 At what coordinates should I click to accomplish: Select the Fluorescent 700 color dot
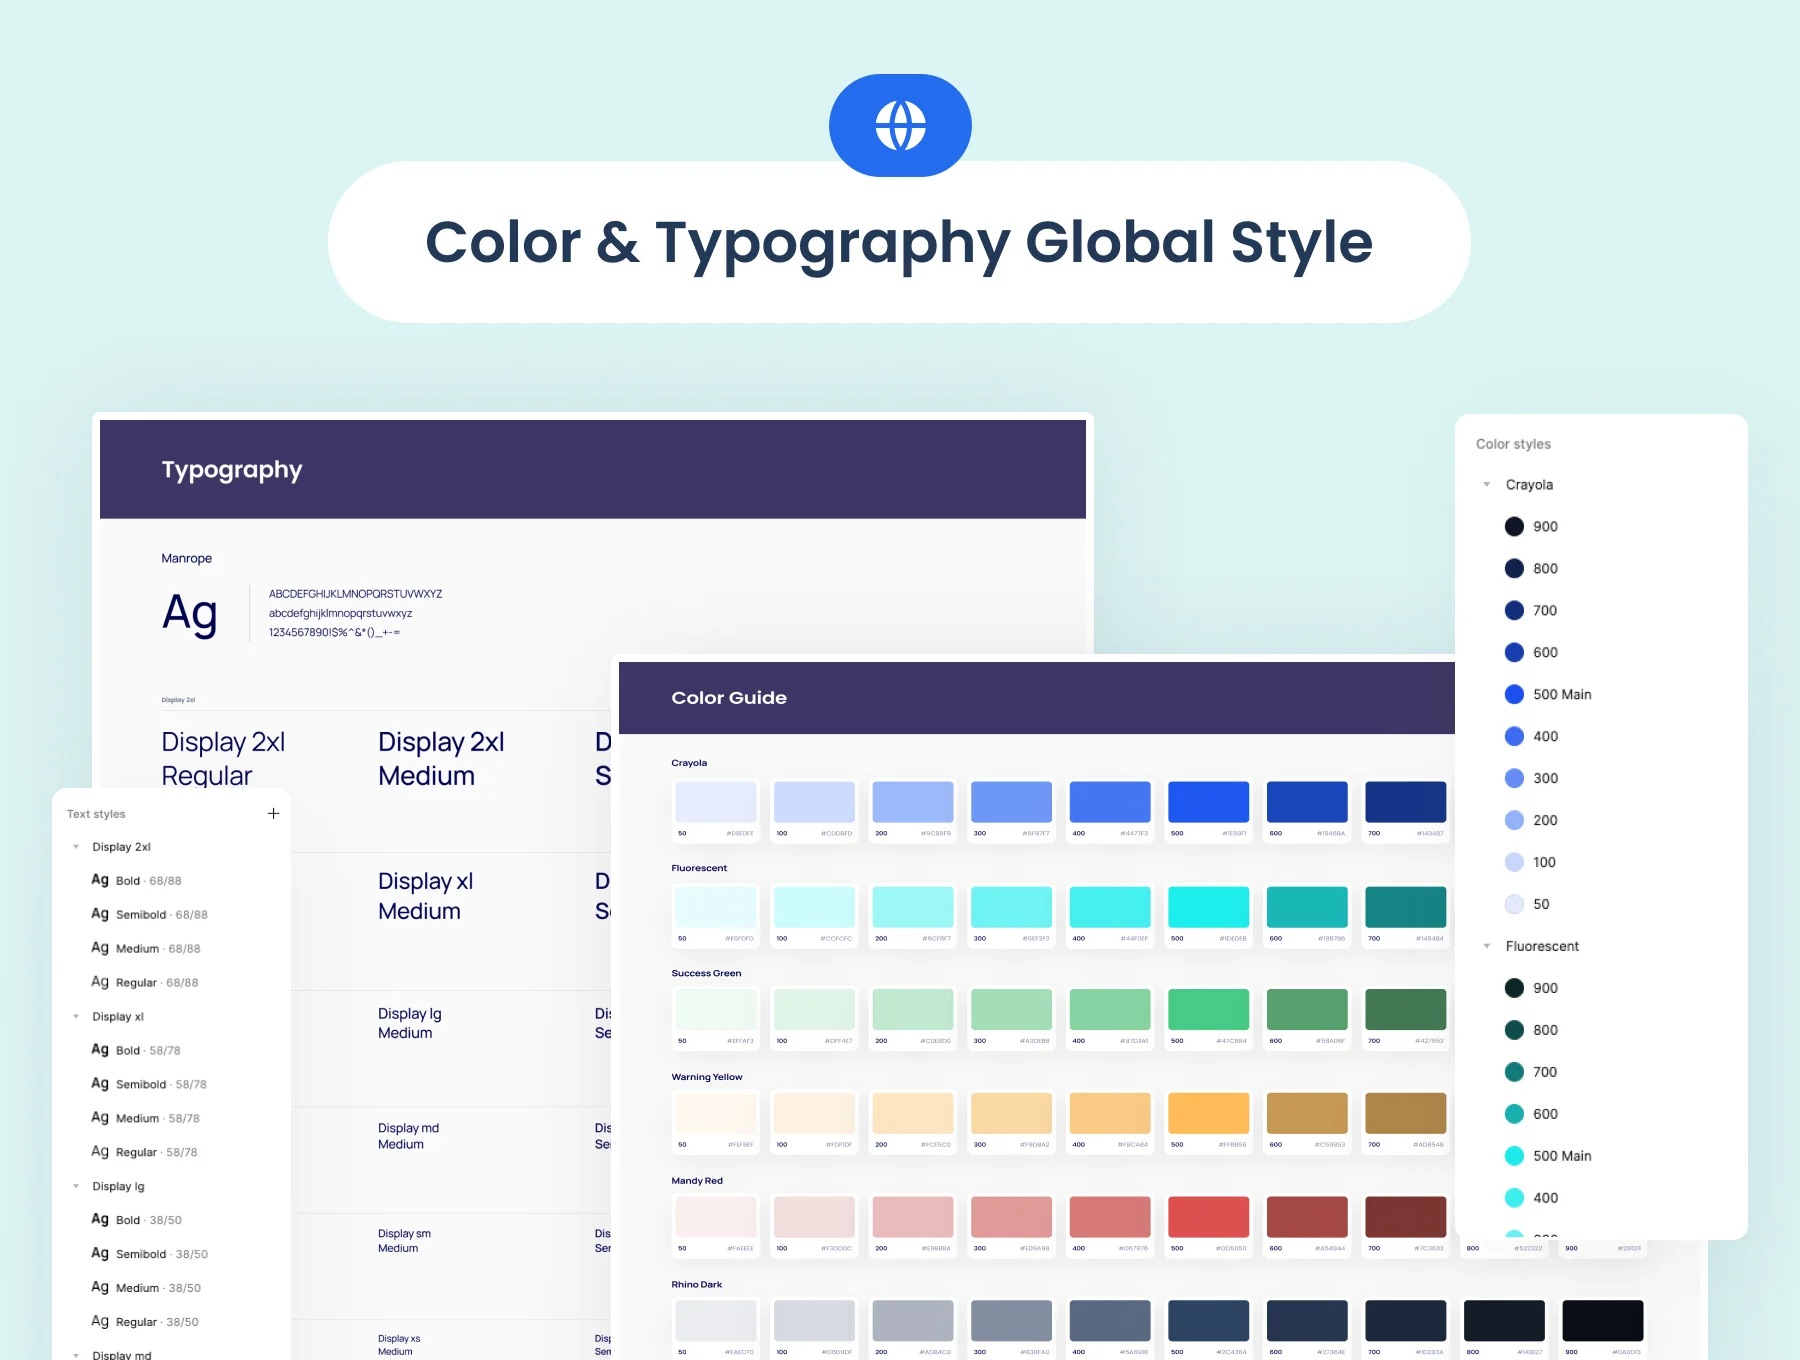pos(1514,1072)
